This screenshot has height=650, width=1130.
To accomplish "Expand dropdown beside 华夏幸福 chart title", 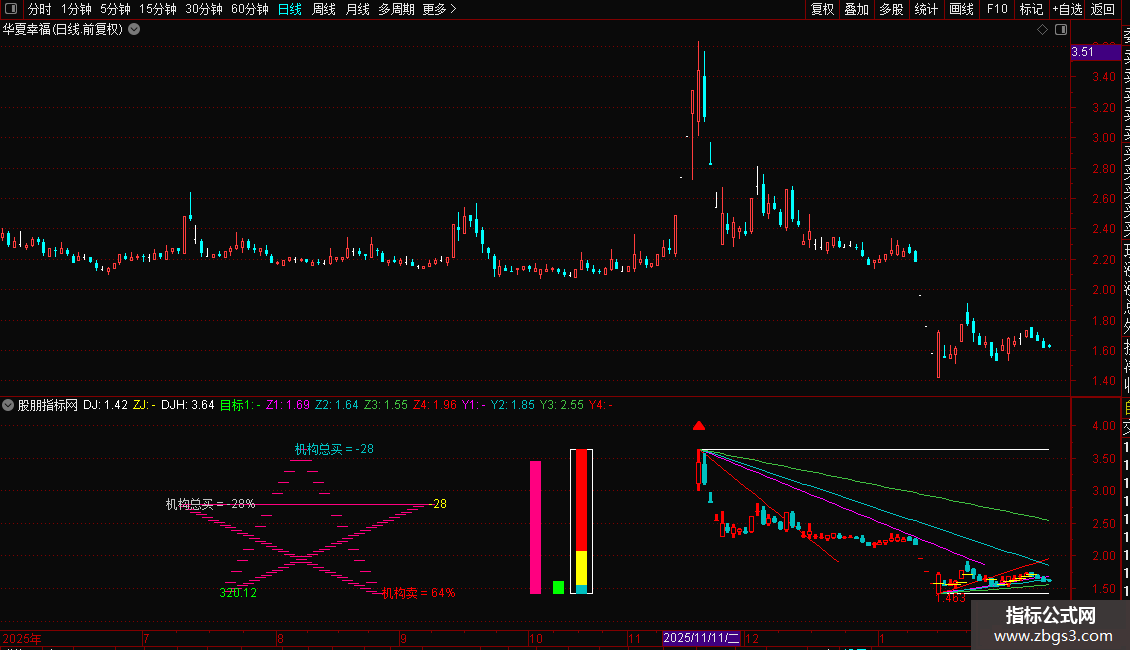I will (x=134, y=30).
